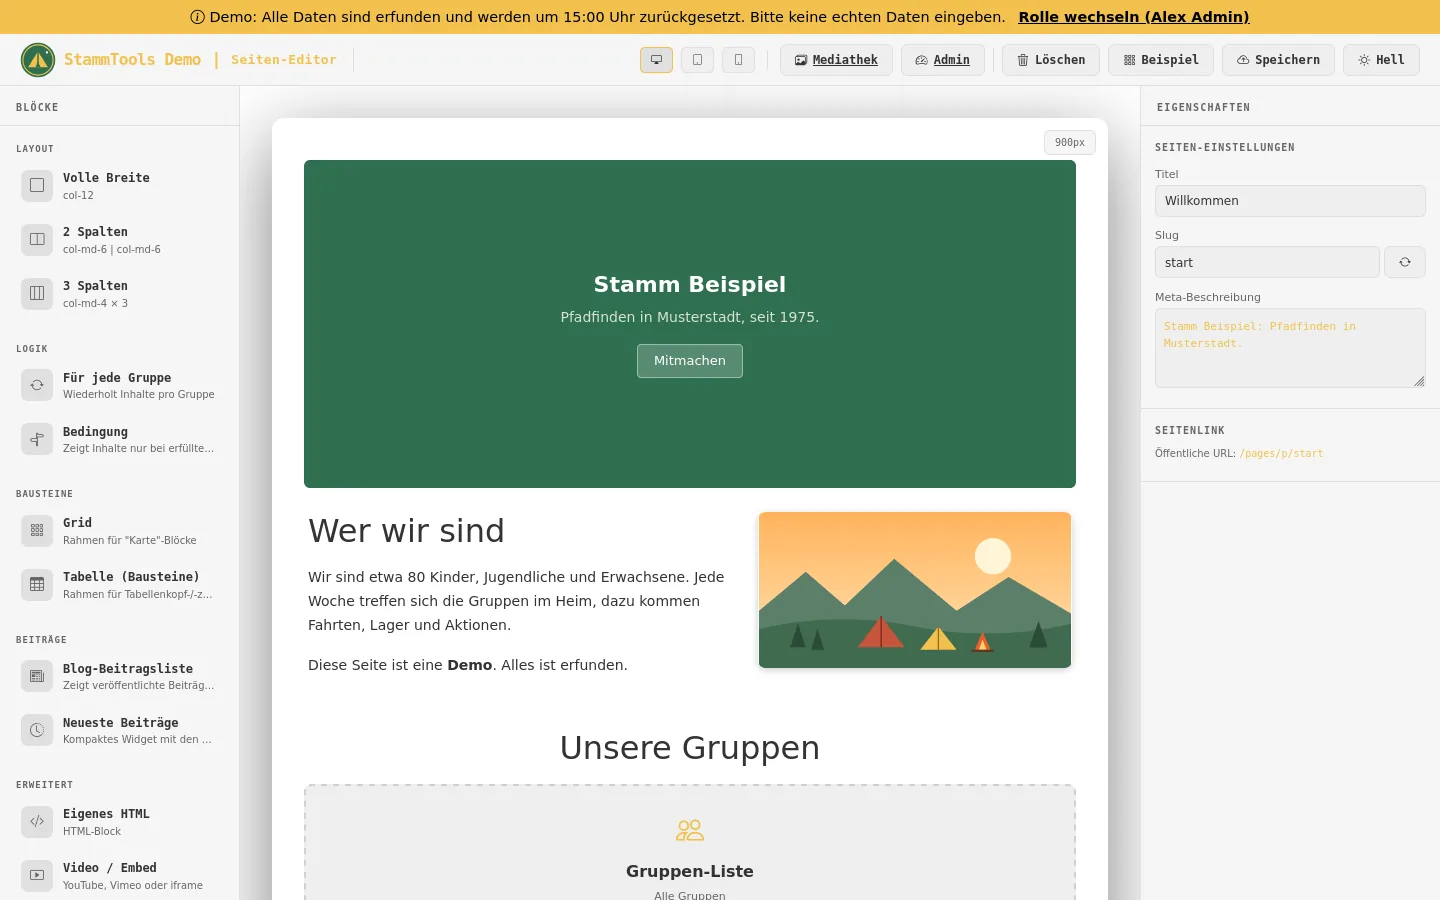This screenshot has height=900, width=1440.
Task: Open the Mediathek
Action: click(836, 60)
